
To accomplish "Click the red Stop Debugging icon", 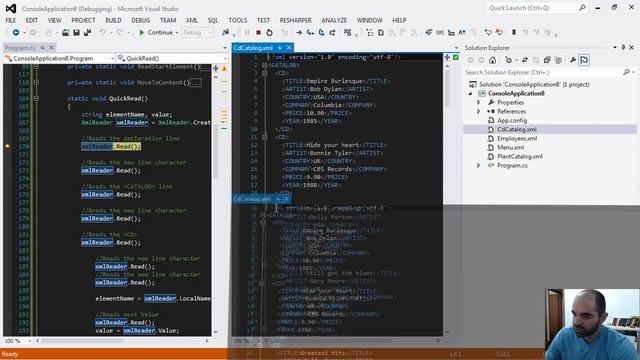I will [258, 33].
